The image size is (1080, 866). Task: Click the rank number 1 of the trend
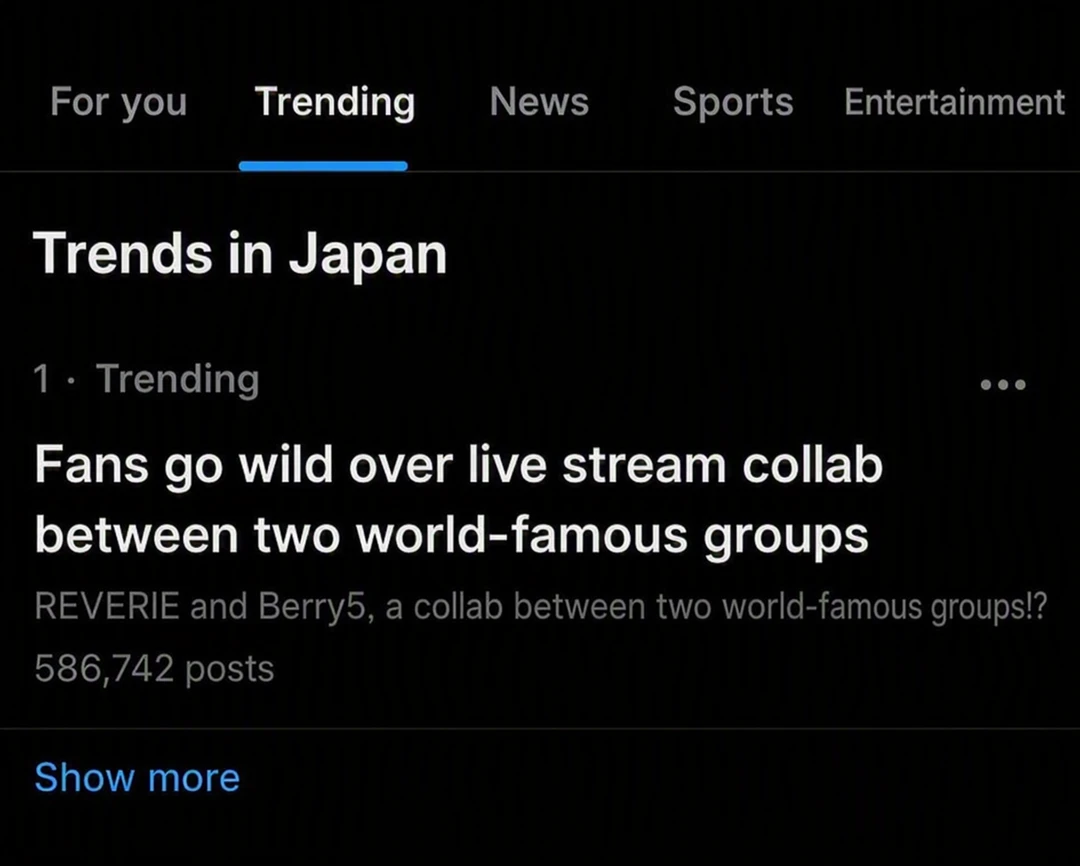[42, 379]
